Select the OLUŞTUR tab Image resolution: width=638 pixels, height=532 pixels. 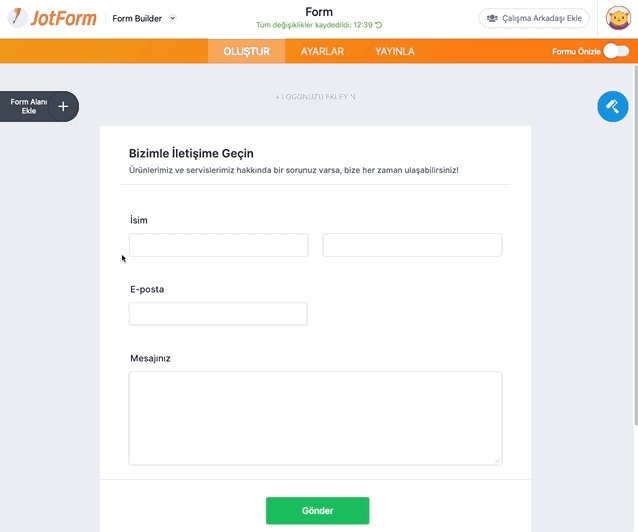(247, 51)
